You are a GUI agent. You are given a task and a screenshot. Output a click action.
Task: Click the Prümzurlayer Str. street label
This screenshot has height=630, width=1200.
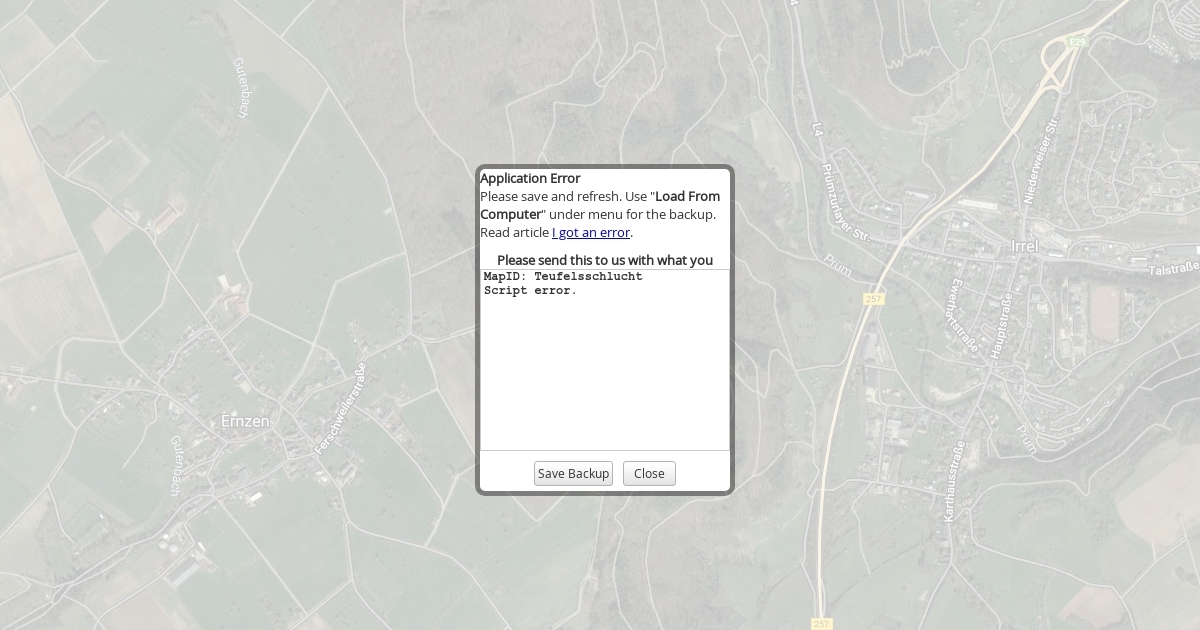846,201
